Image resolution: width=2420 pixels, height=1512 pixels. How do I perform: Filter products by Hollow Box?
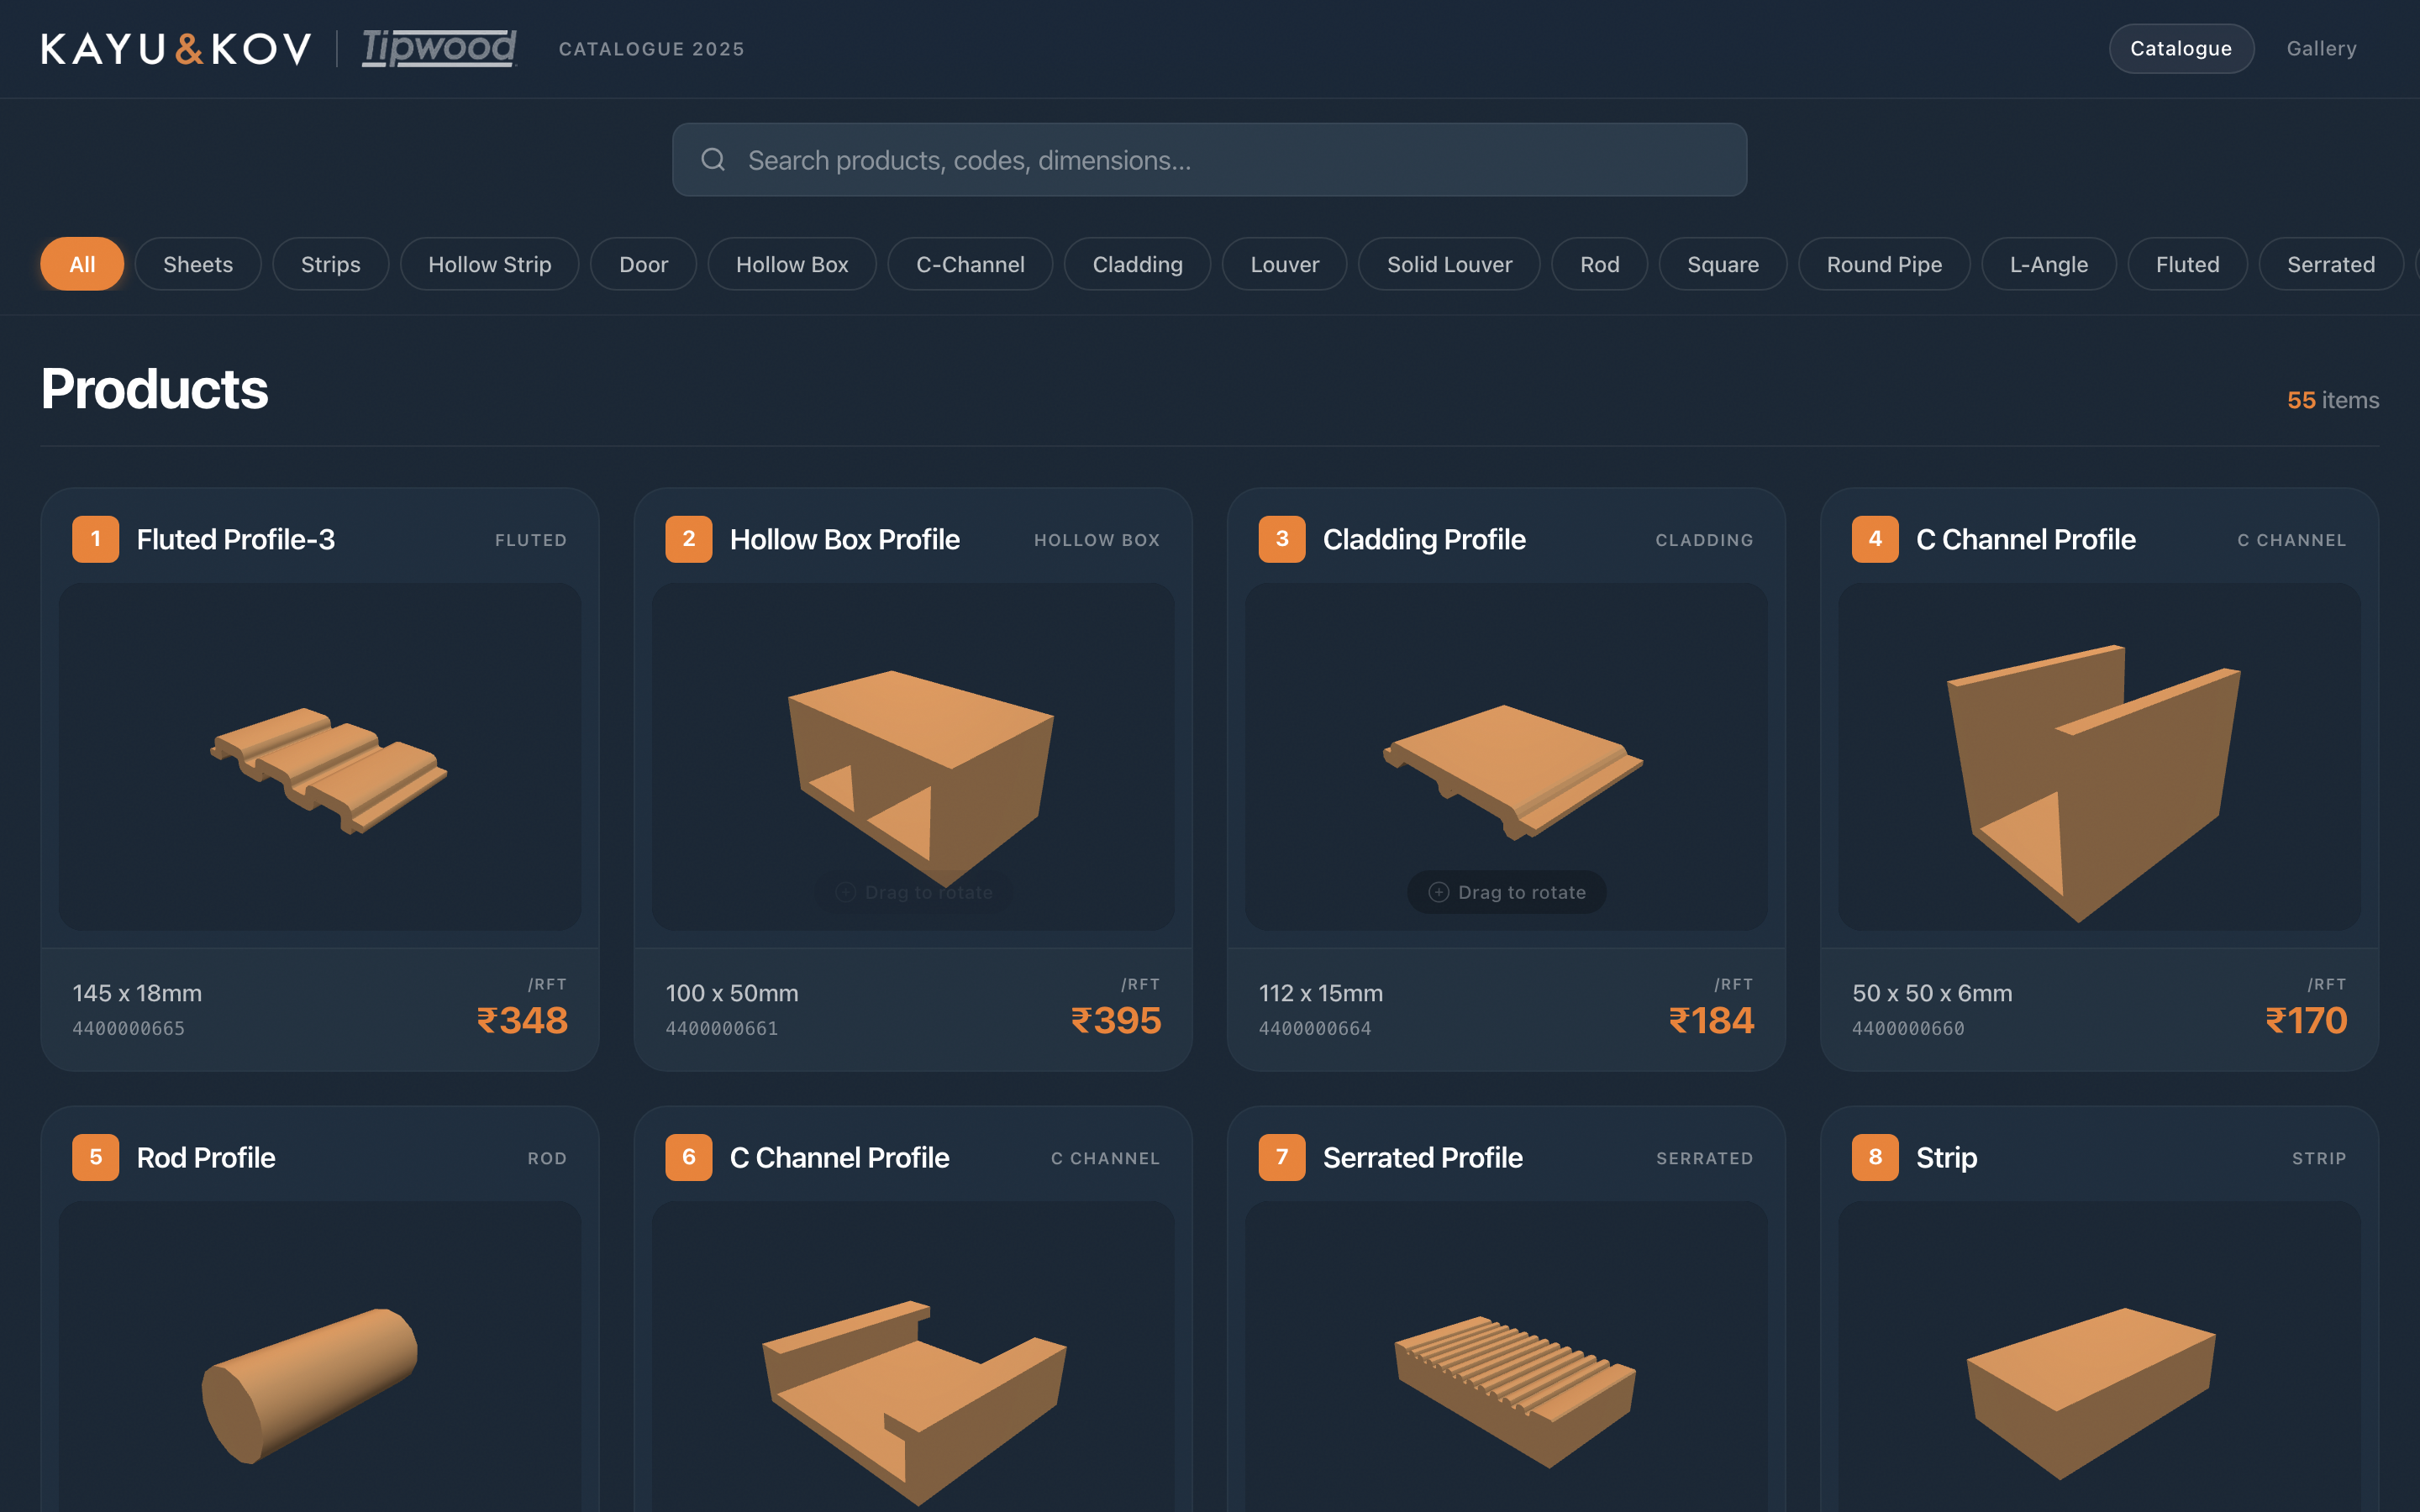pyautogui.click(x=792, y=264)
